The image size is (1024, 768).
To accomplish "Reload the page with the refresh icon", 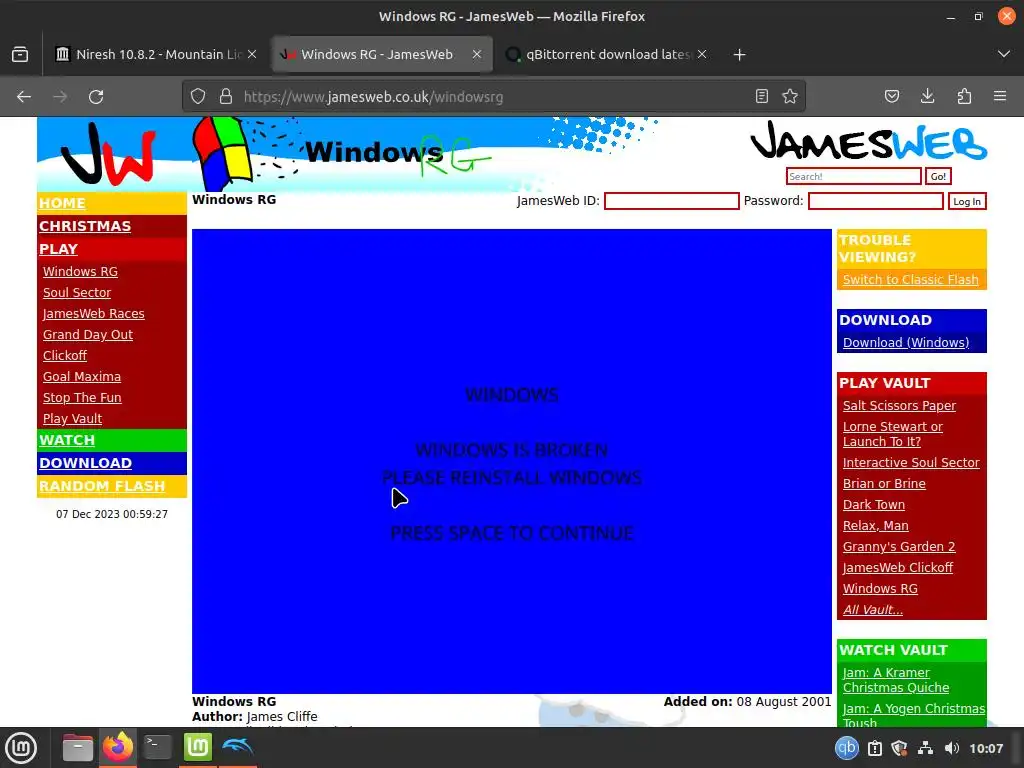I will (96, 97).
